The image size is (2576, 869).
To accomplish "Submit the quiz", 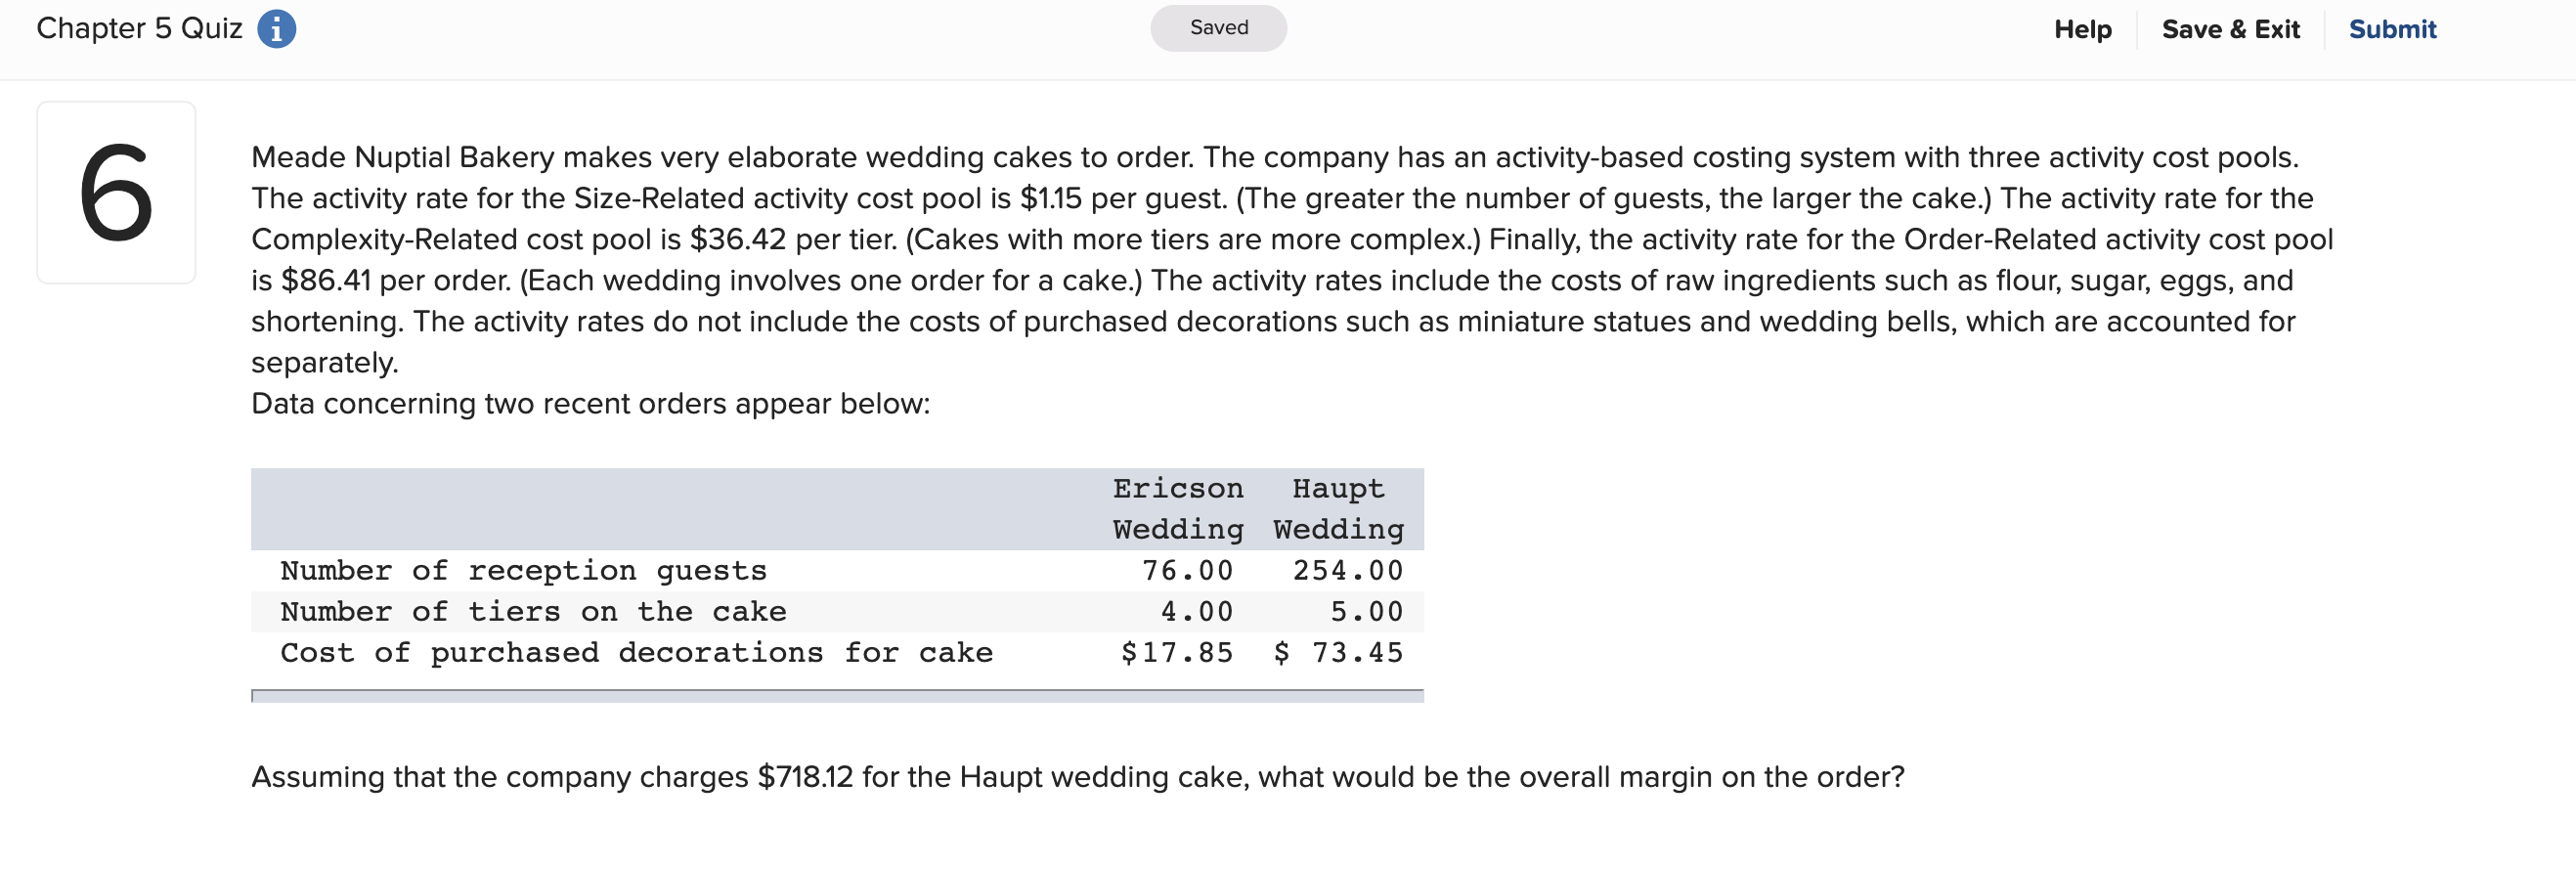I will pos(2392,29).
